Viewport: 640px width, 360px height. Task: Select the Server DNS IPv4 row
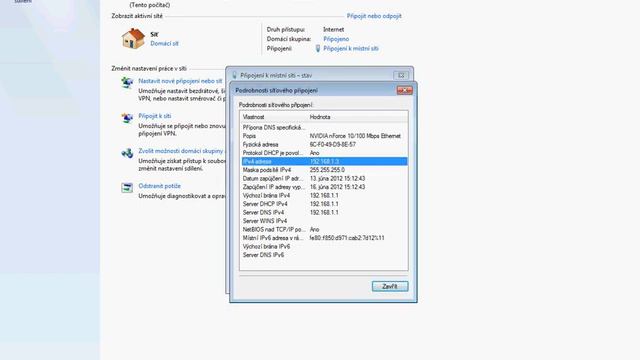coord(324,213)
